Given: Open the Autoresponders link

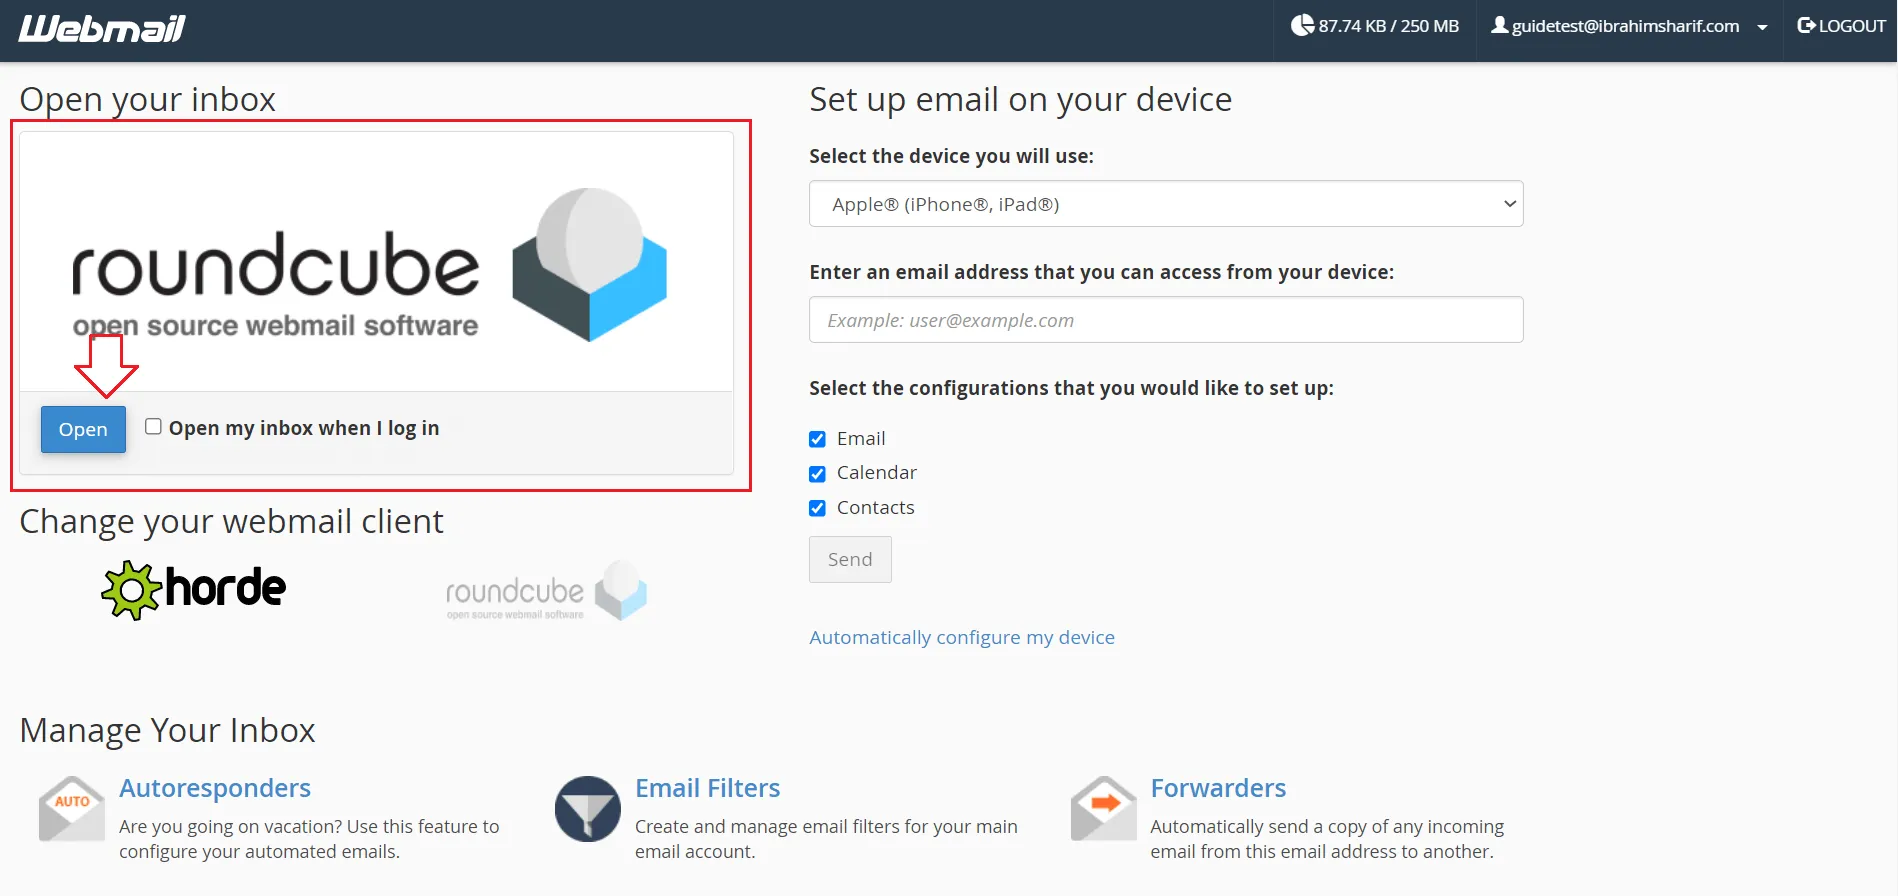Looking at the screenshot, I should [215, 788].
